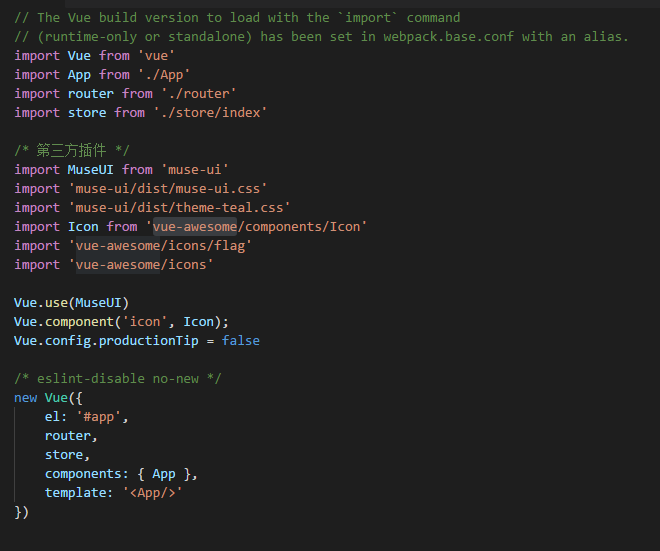Click the '<App/>' template string
The width and height of the screenshot is (660, 551).
coord(152,492)
